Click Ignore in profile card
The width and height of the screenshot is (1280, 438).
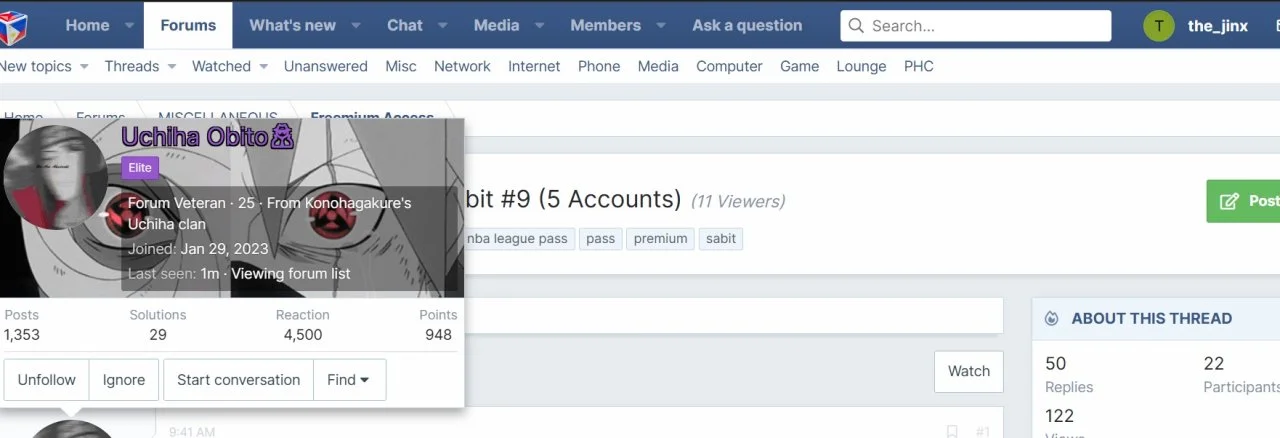pos(124,380)
